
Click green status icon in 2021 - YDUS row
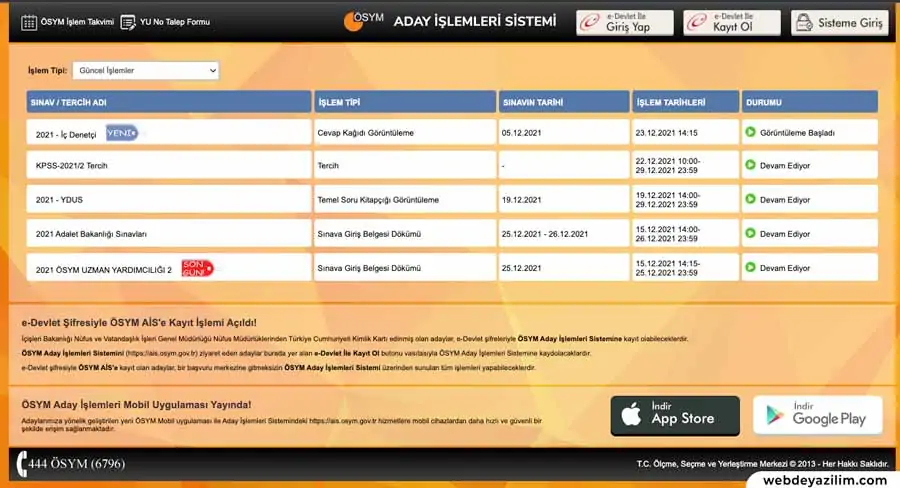(x=750, y=199)
